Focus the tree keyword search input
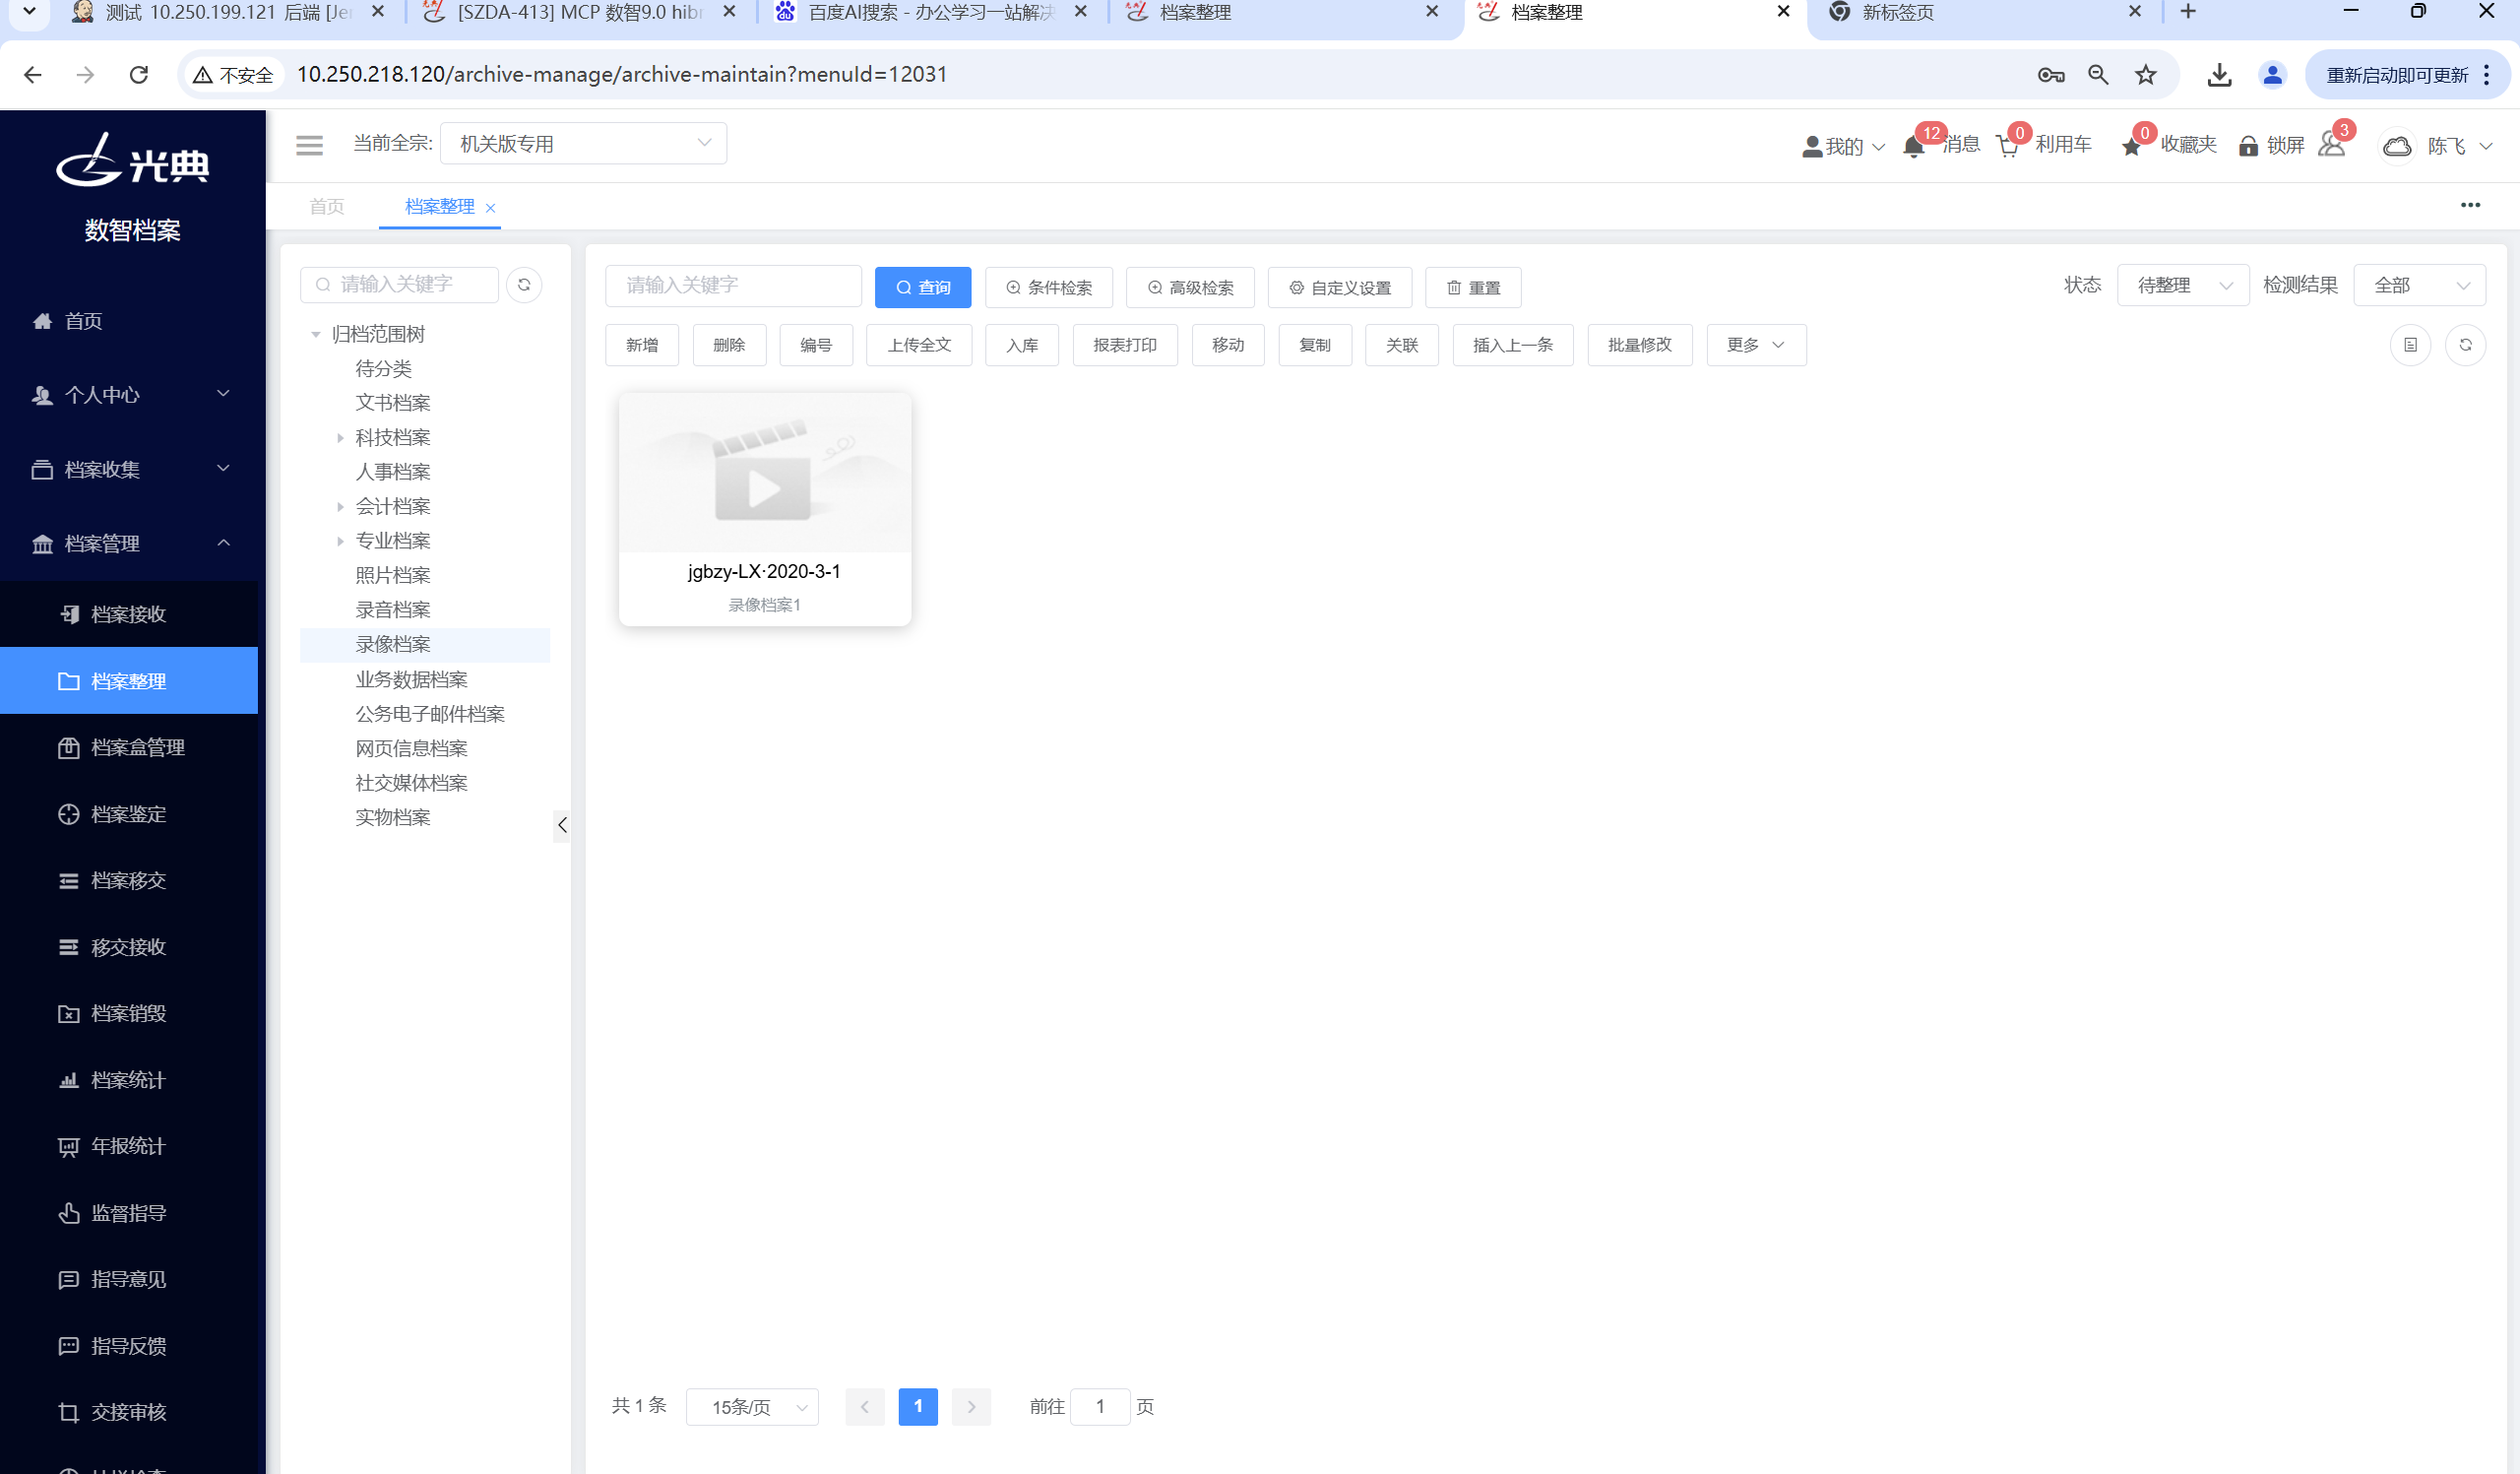 pyautogui.click(x=399, y=285)
